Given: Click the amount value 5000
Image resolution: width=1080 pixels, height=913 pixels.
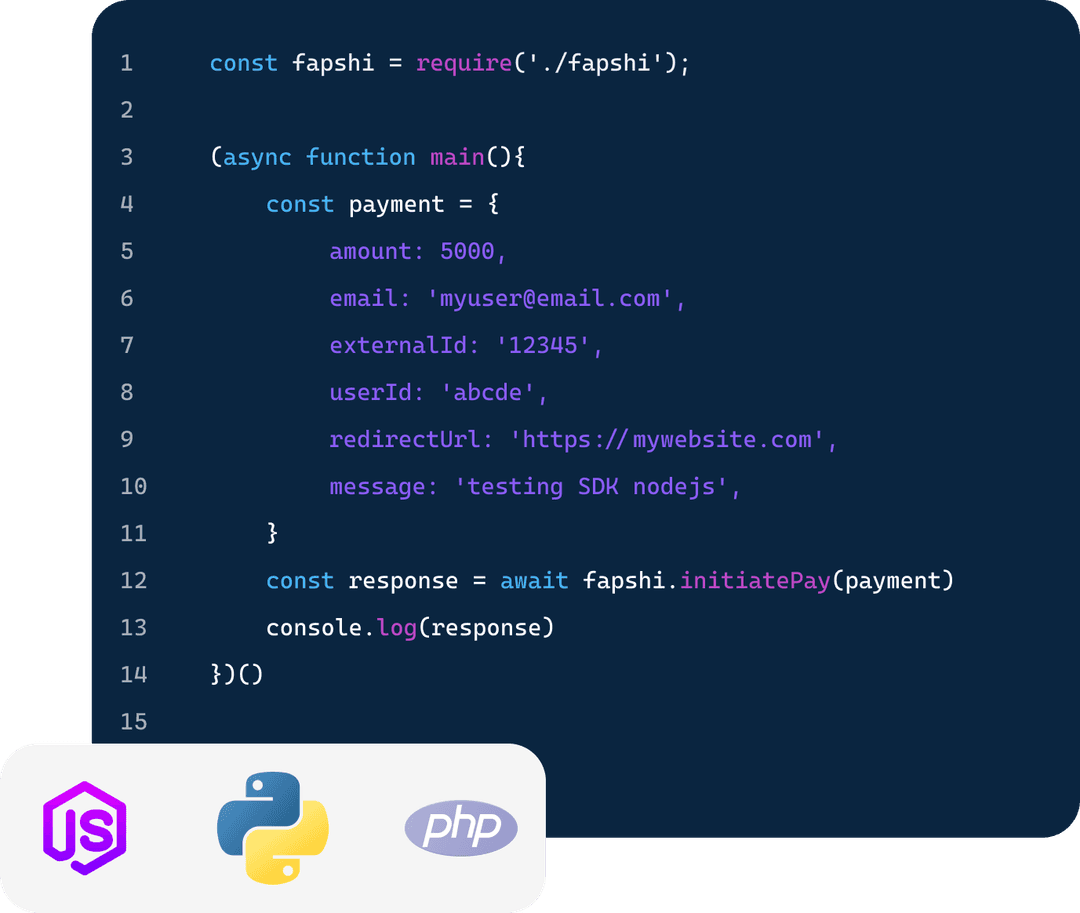Looking at the screenshot, I should click(467, 251).
